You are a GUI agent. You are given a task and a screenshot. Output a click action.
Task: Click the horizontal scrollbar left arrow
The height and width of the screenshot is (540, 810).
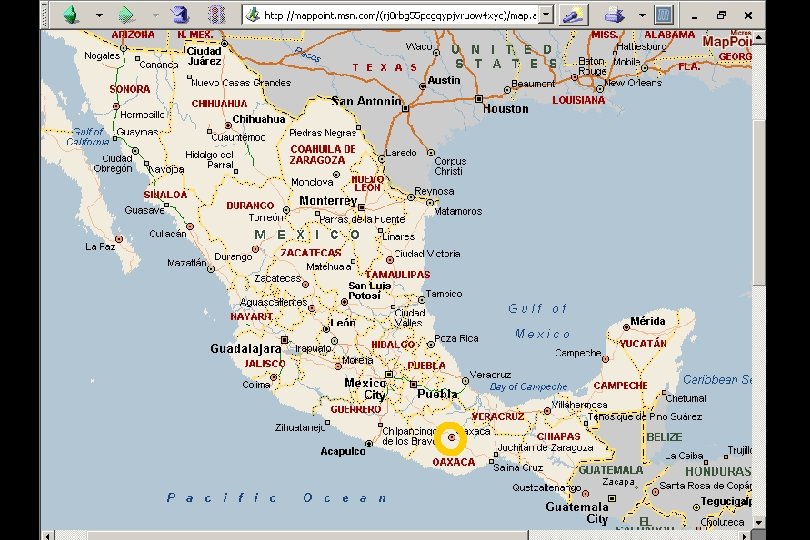click(47, 535)
